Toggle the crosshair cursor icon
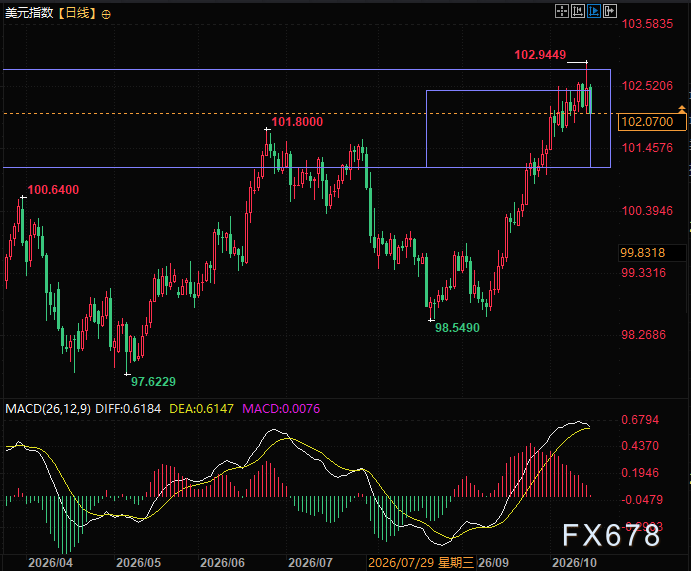This screenshot has width=691, height=571. [x=561, y=11]
